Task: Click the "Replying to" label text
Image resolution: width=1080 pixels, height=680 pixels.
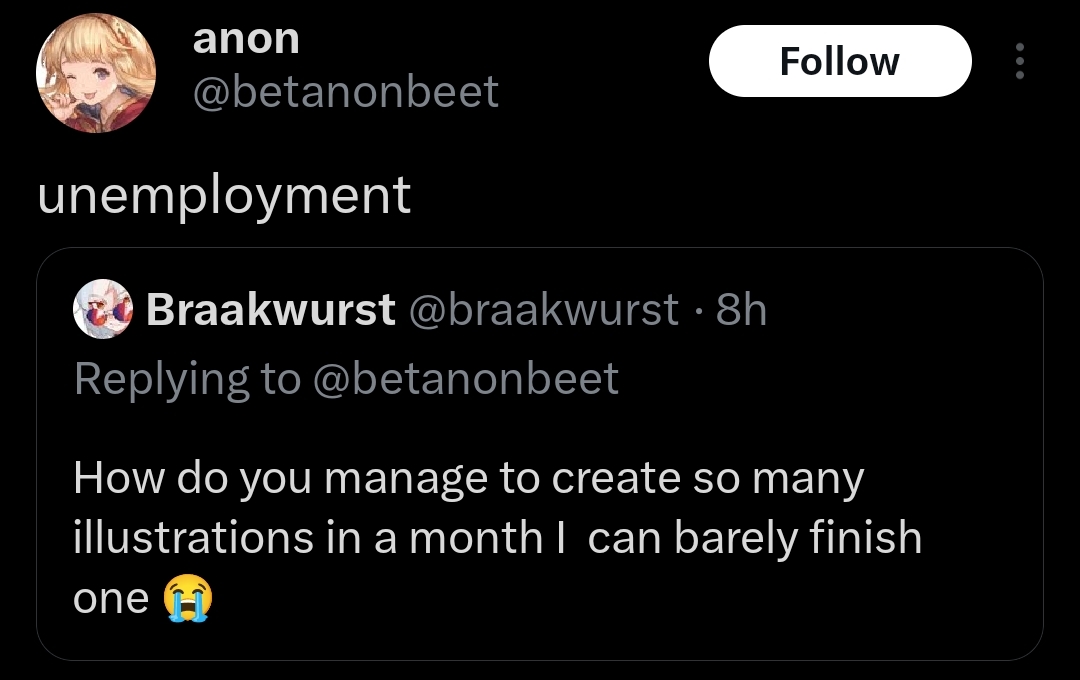Action: 187,379
